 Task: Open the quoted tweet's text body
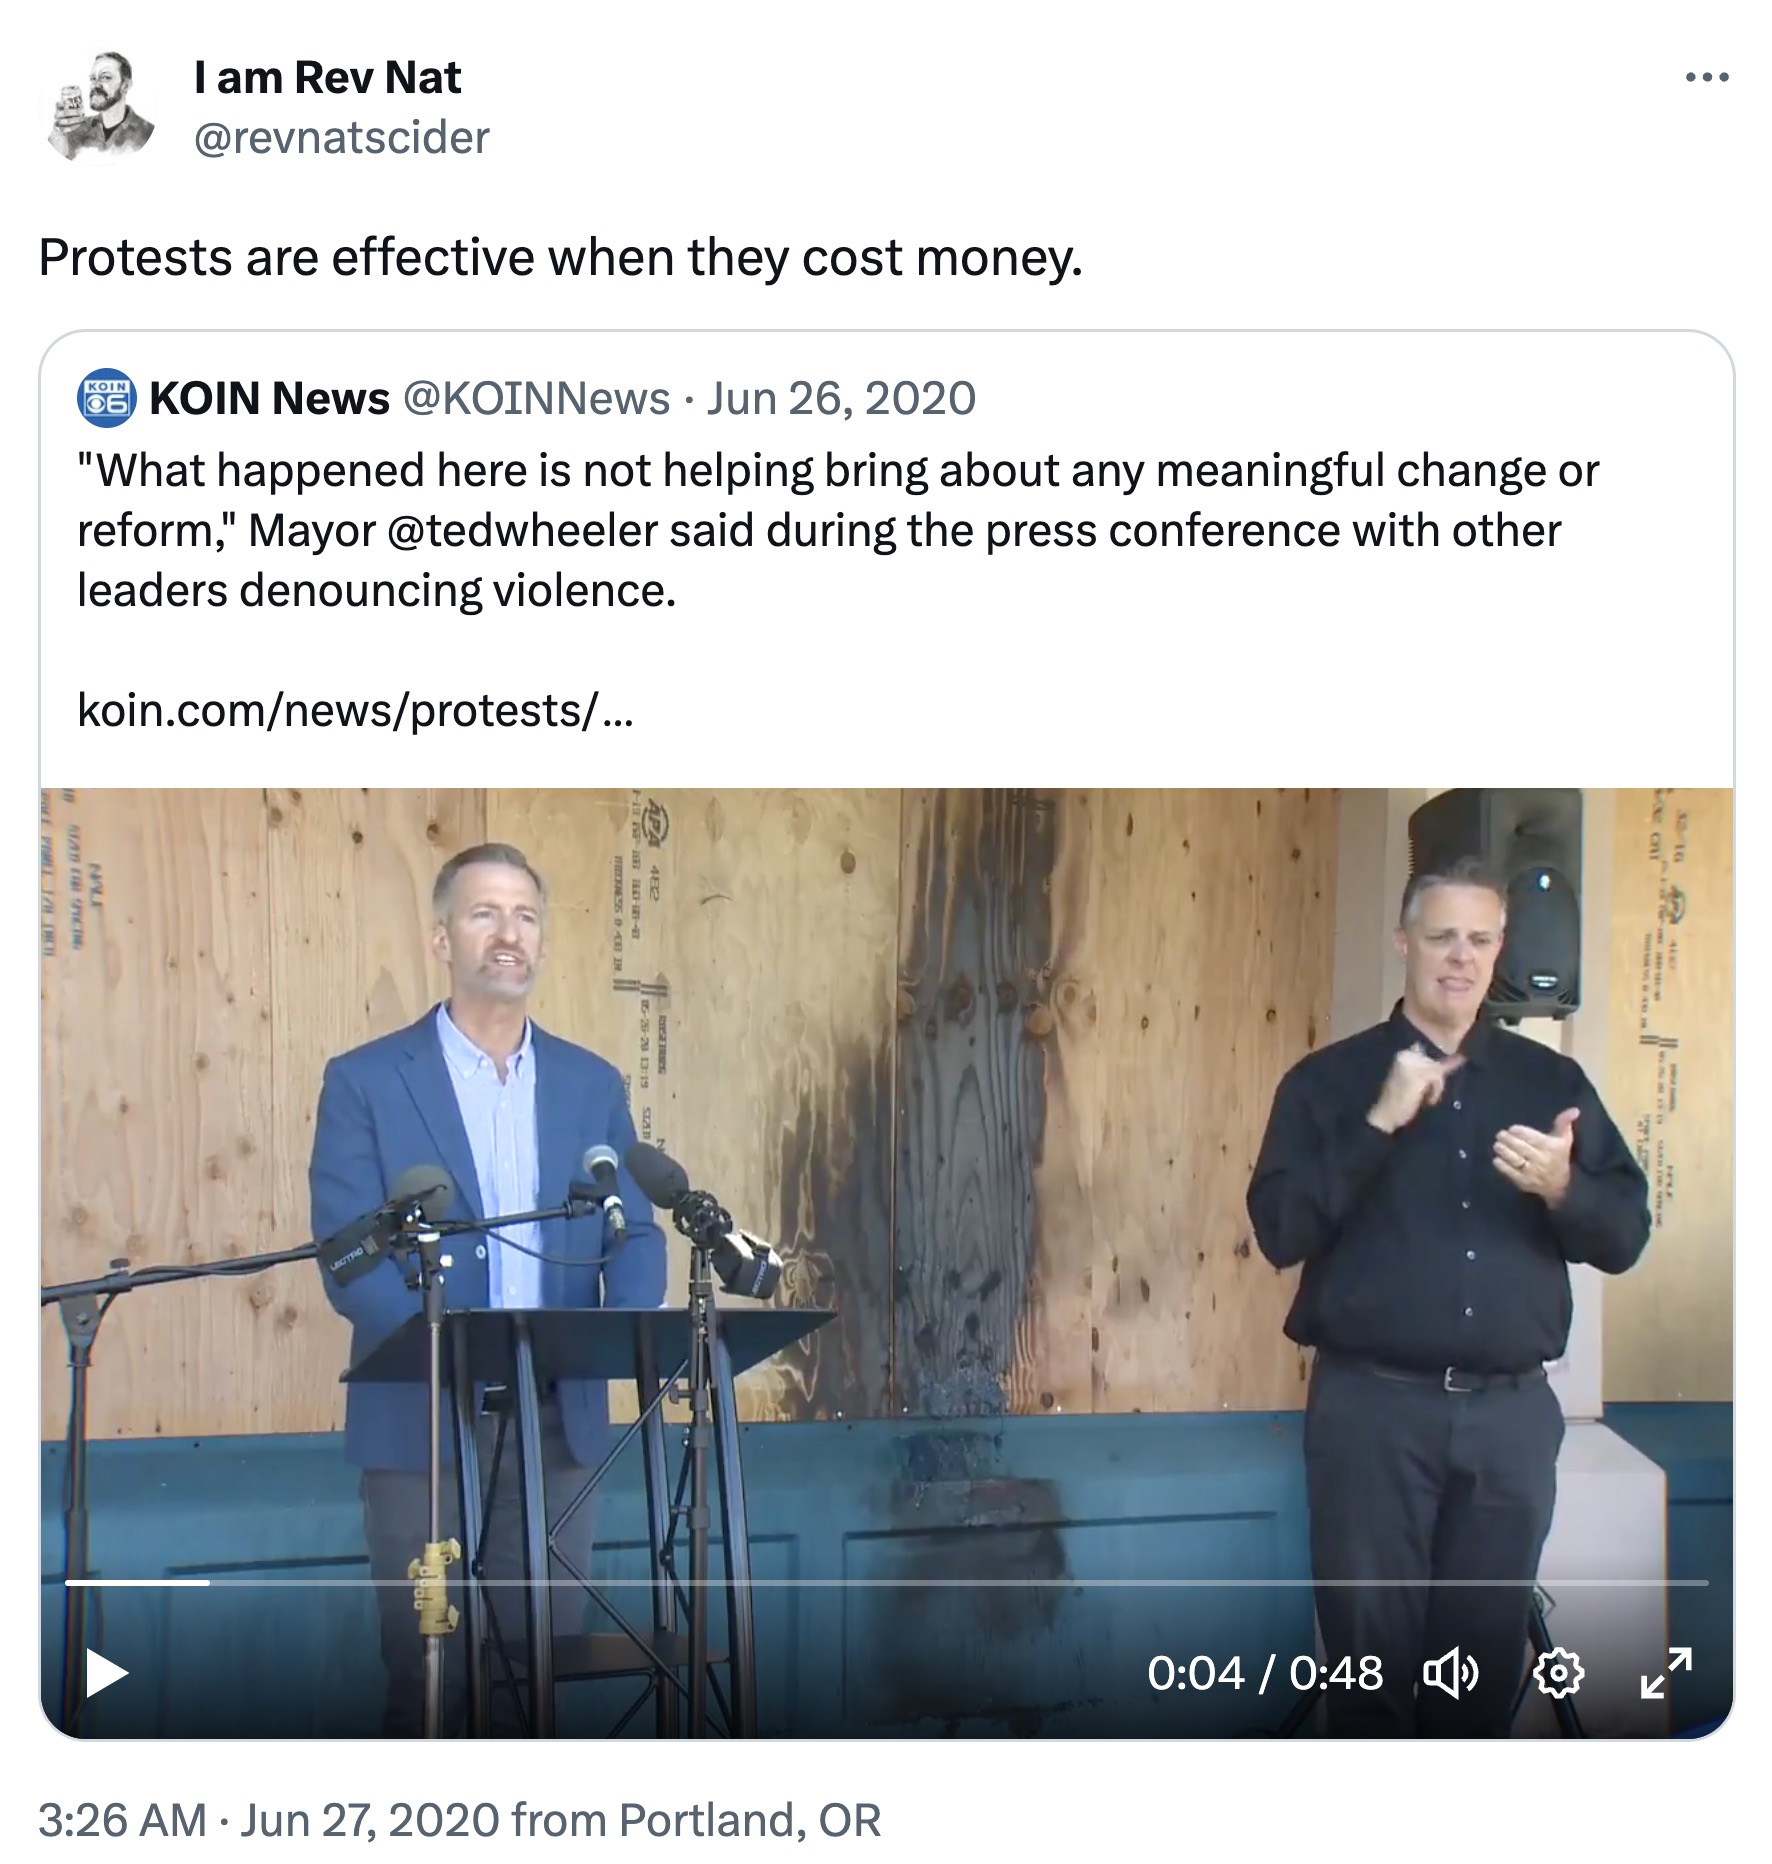838,531
